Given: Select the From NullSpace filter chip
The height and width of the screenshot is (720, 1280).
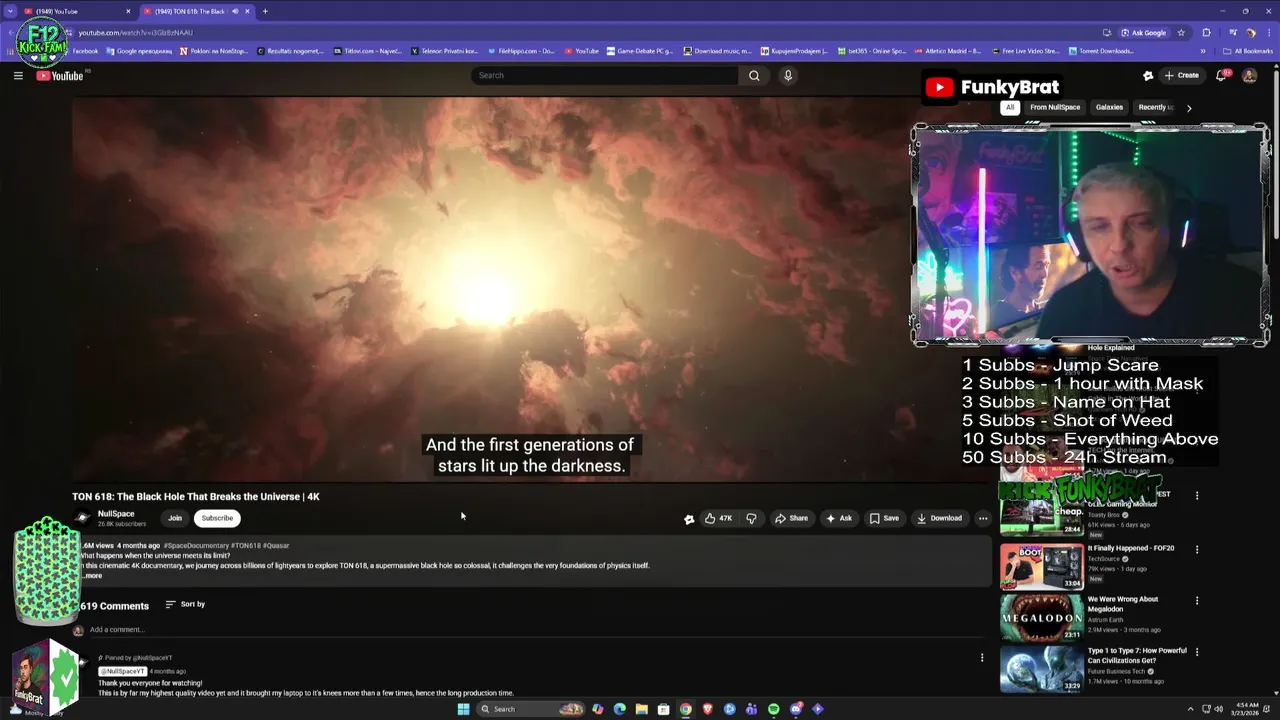Looking at the screenshot, I should pos(1055,107).
